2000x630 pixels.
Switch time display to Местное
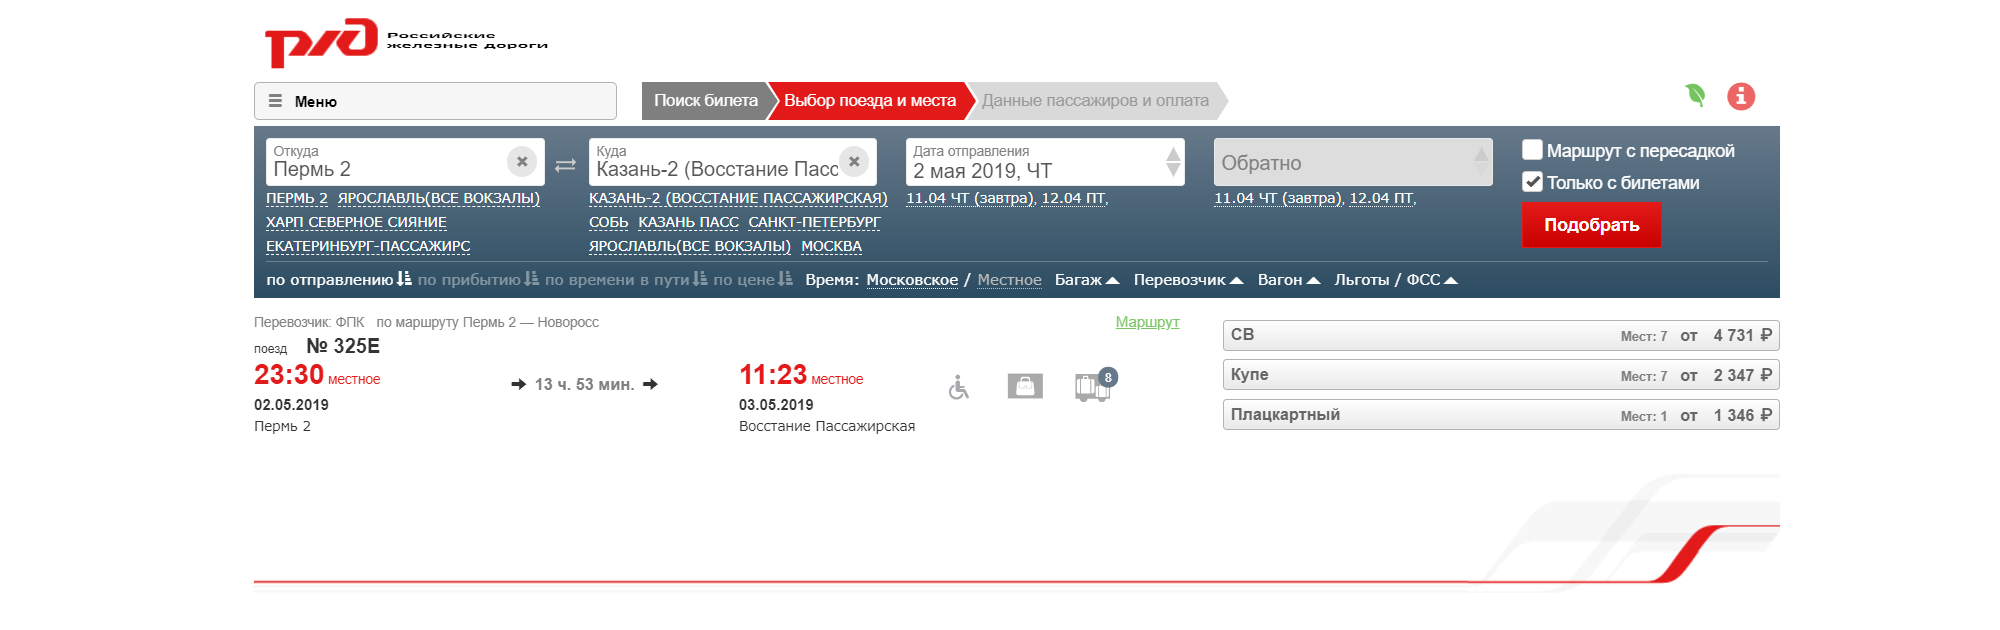pos(1009,280)
